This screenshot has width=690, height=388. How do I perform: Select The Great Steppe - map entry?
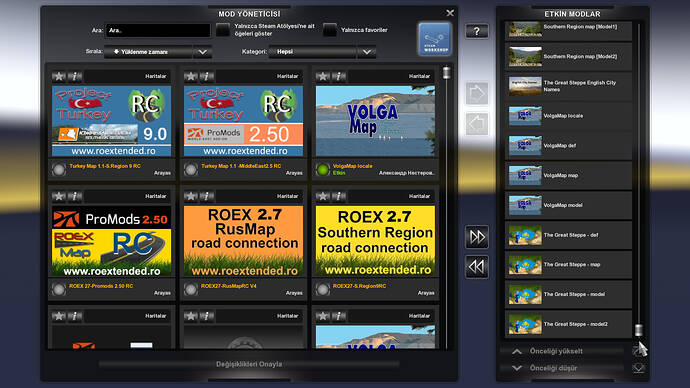pyautogui.click(x=569, y=264)
